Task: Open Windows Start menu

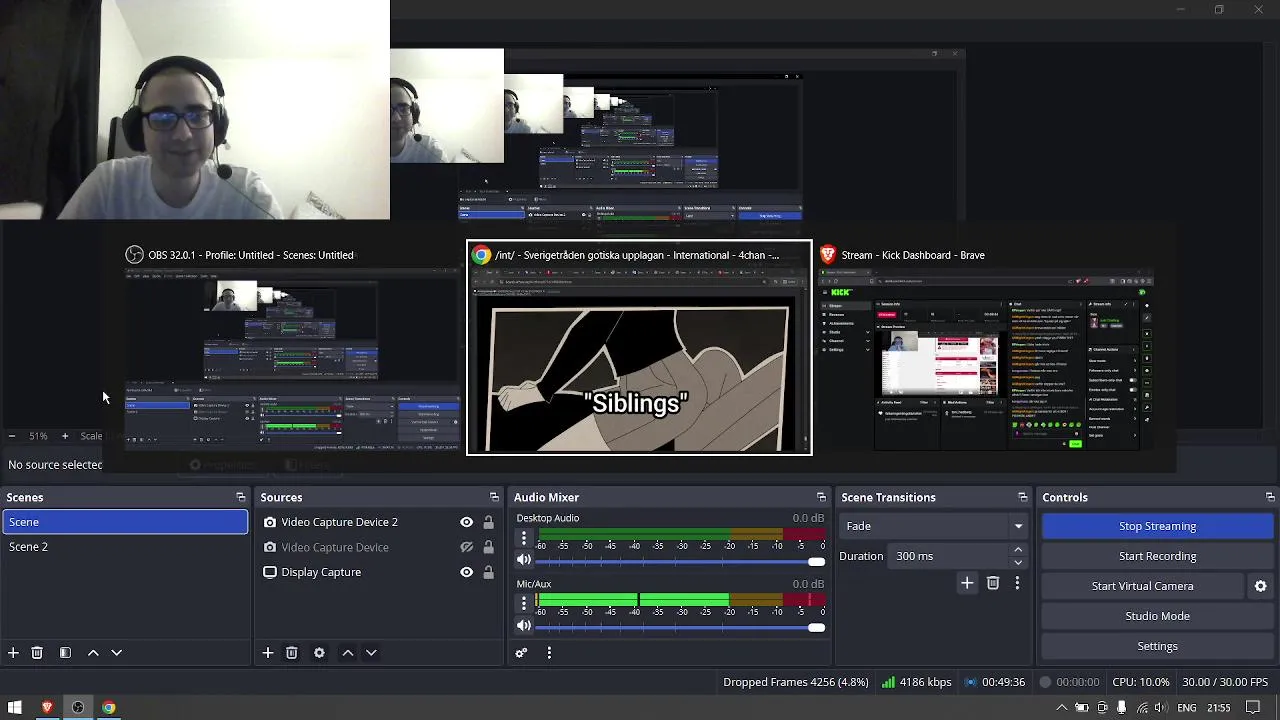Action: point(15,708)
